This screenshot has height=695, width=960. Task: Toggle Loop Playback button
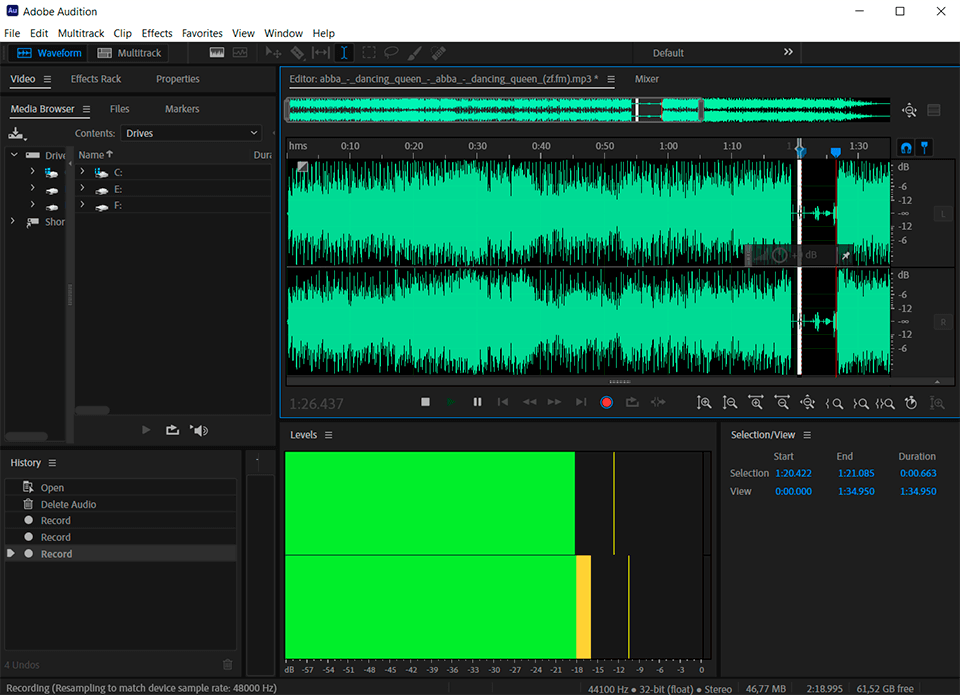tap(632, 402)
